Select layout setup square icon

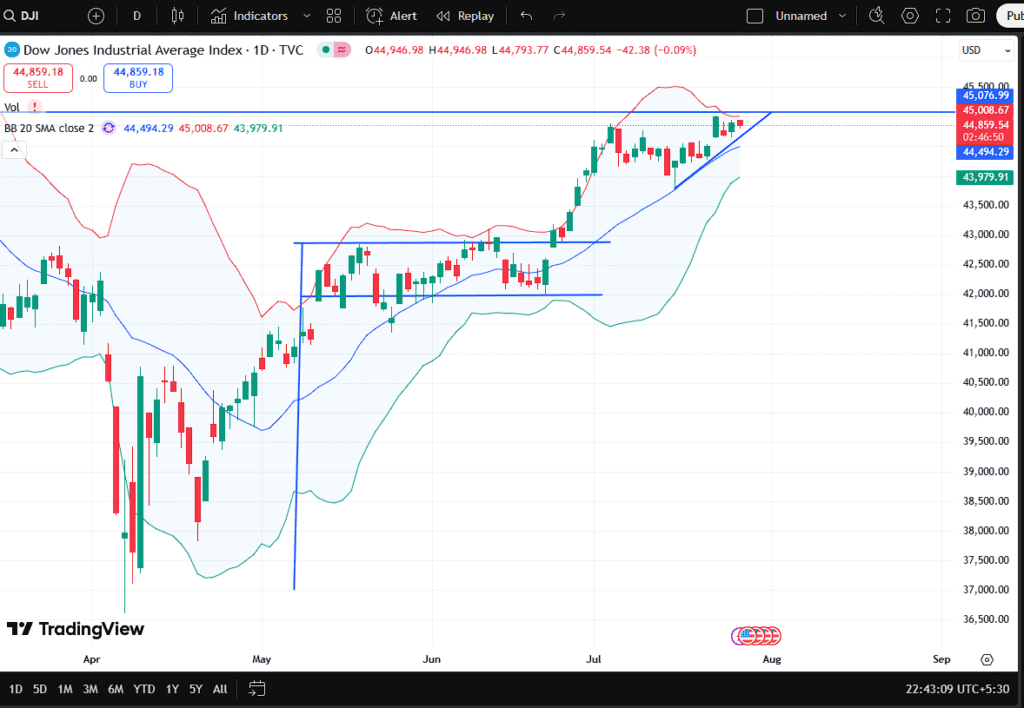point(754,16)
